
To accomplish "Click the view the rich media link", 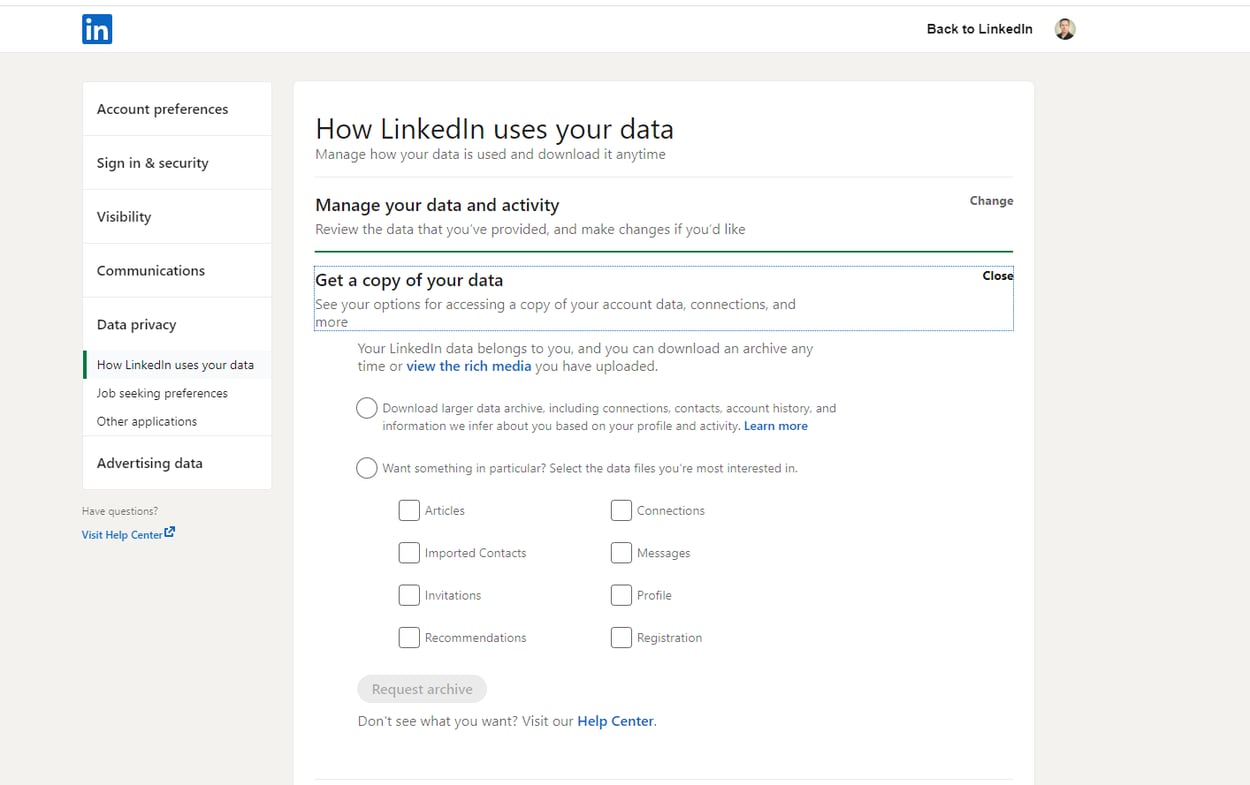I will [469, 366].
